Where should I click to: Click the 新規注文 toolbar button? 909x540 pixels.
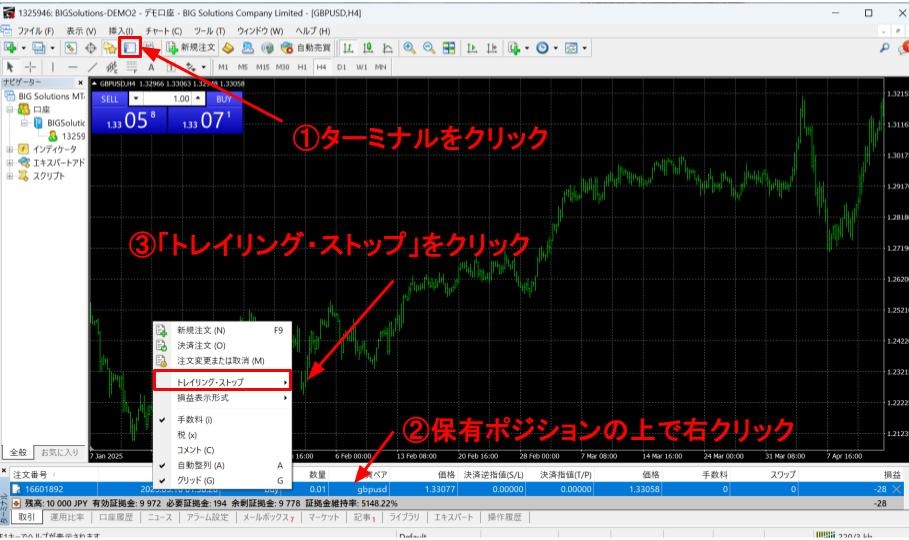click(191, 48)
